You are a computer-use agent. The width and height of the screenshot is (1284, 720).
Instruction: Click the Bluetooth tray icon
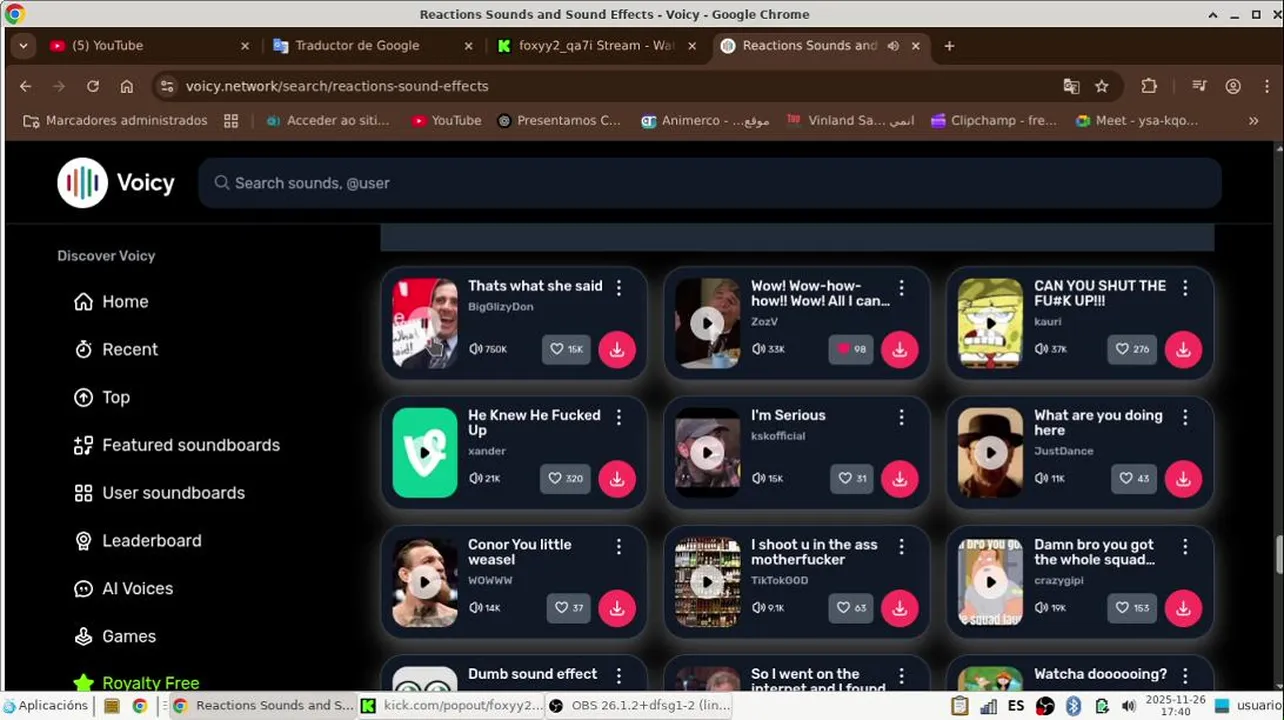[x=1074, y=706]
